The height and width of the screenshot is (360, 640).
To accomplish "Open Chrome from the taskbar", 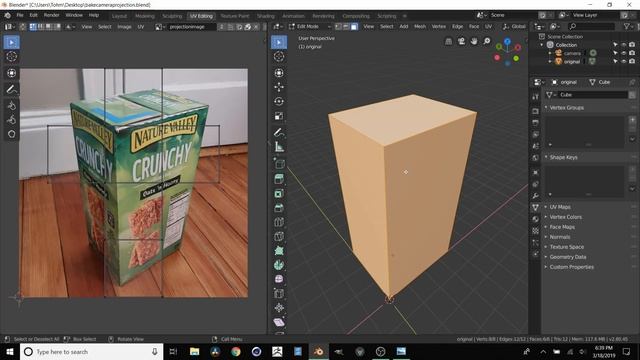I will click(236, 351).
